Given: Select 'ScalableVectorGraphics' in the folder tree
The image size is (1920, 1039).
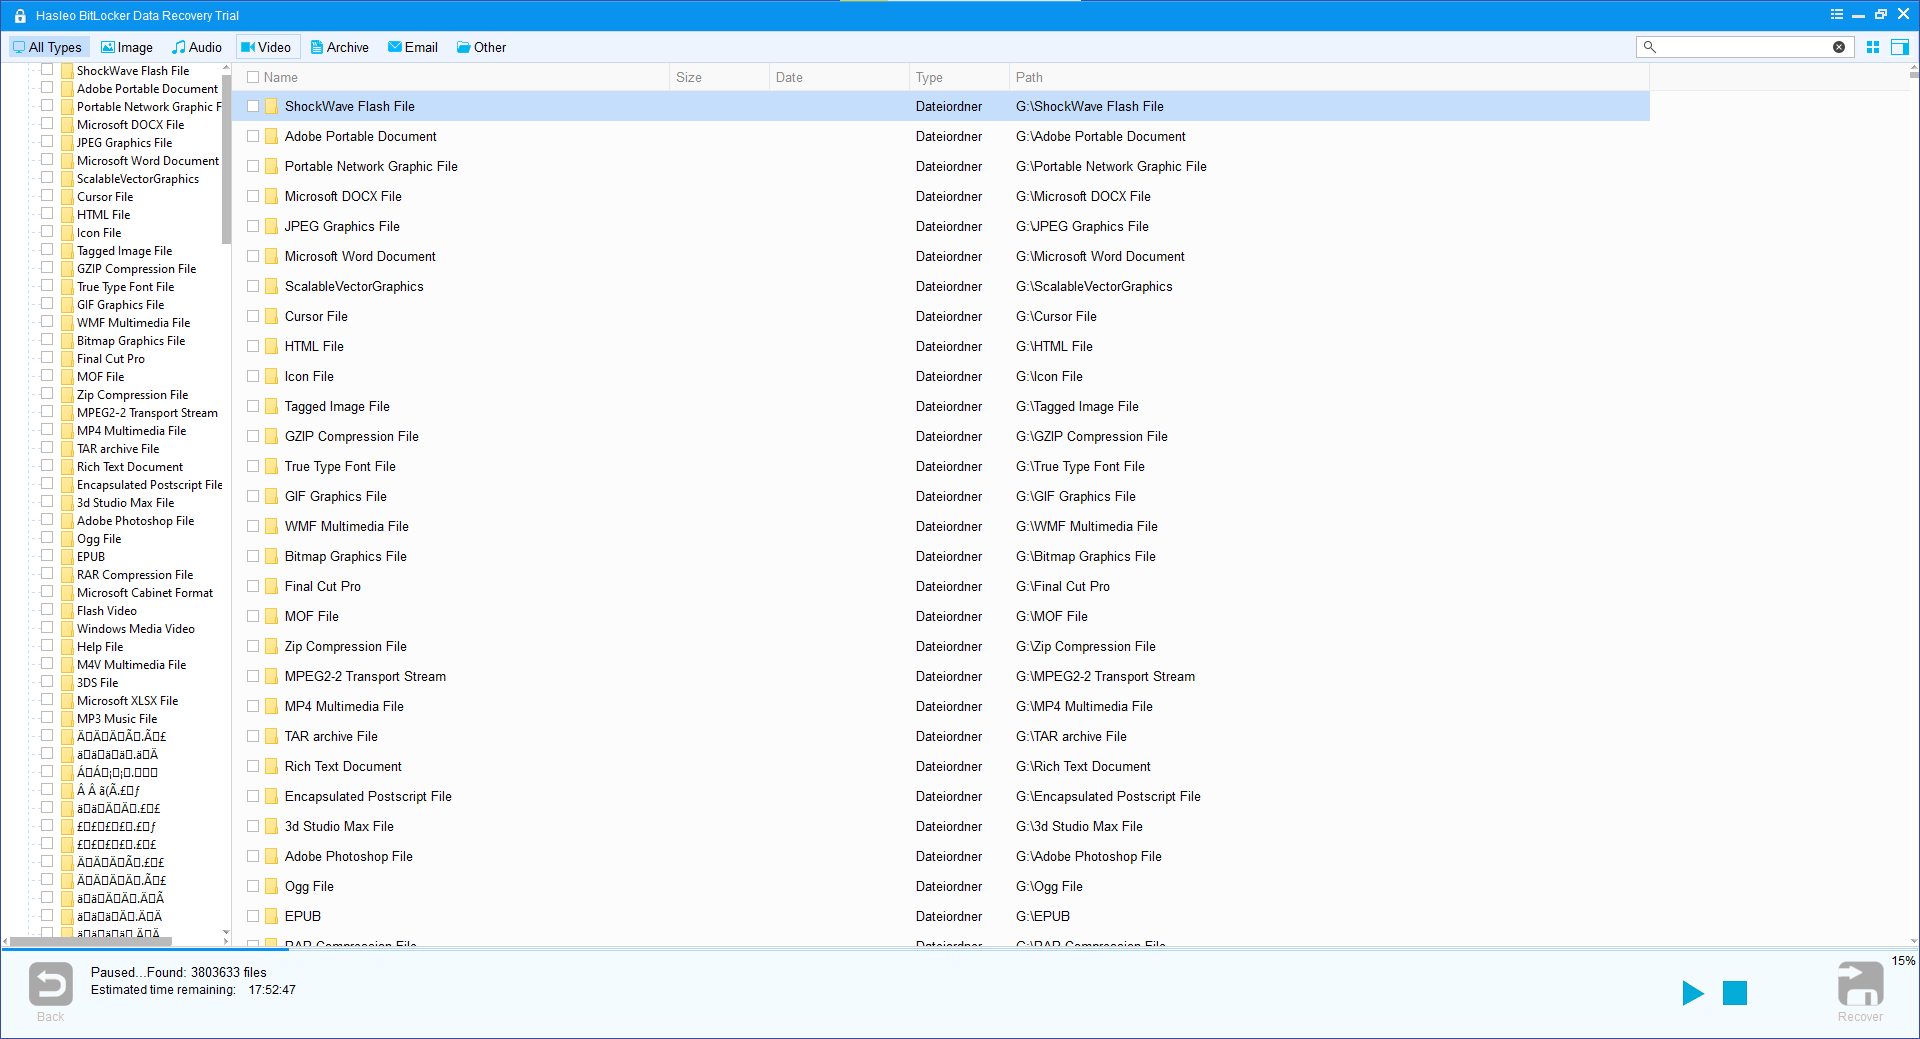Looking at the screenshot, I should 138,178.
